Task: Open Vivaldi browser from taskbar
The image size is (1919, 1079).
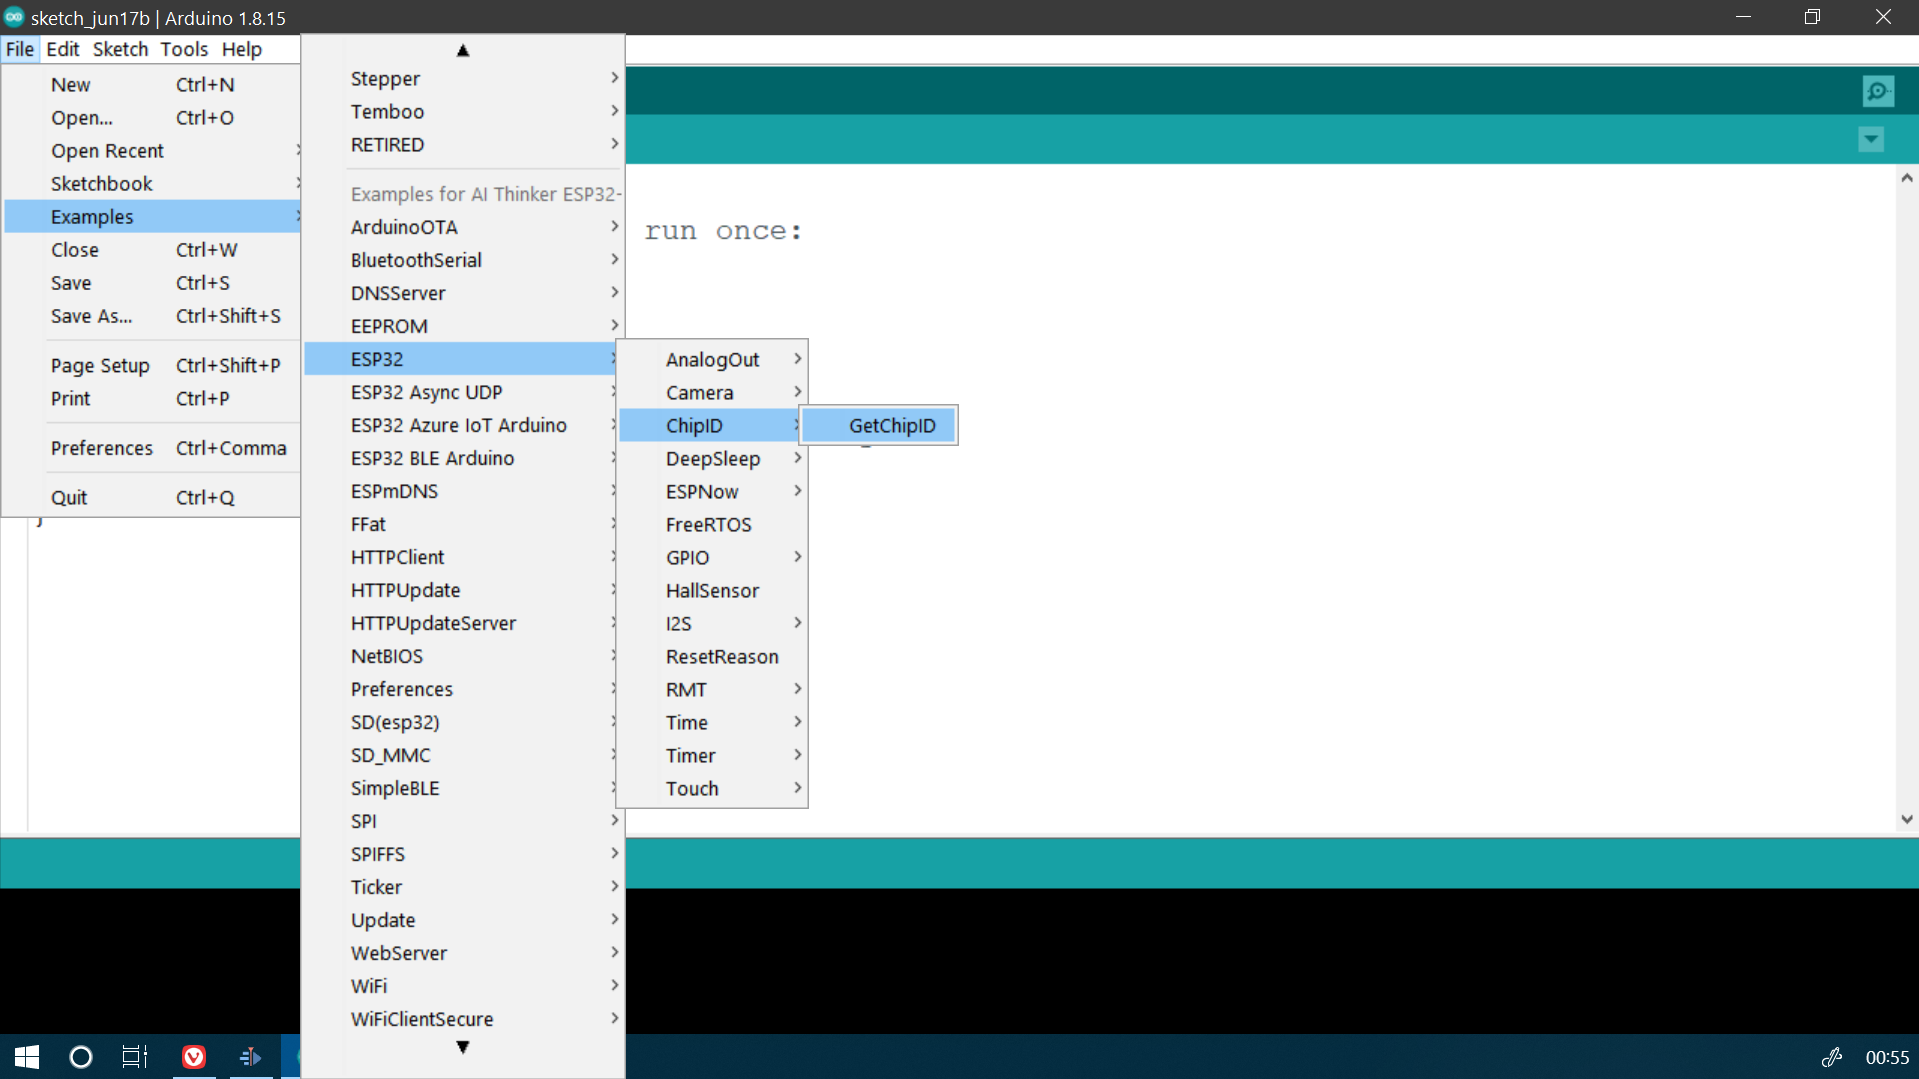Action: [194, 1057]
